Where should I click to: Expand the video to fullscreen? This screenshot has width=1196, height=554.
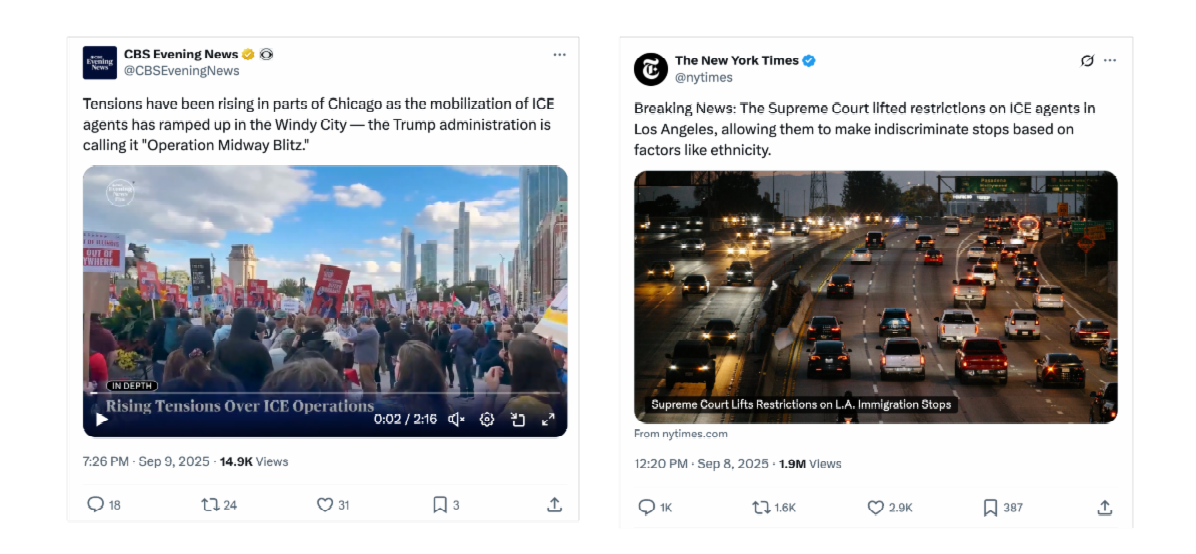tap(548, 419)
